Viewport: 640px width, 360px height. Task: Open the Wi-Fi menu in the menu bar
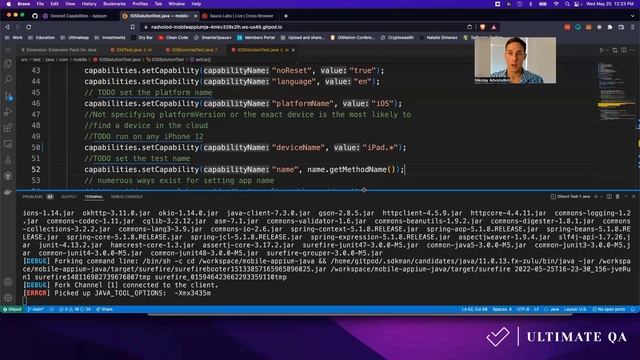pyautogui.click(x=556, y=4)
